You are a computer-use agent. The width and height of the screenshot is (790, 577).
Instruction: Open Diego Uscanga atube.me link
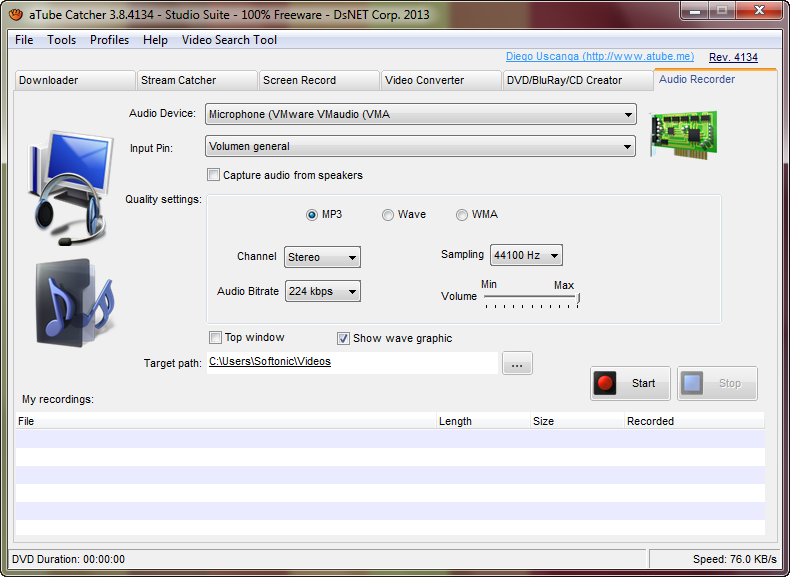pos(600,56)
